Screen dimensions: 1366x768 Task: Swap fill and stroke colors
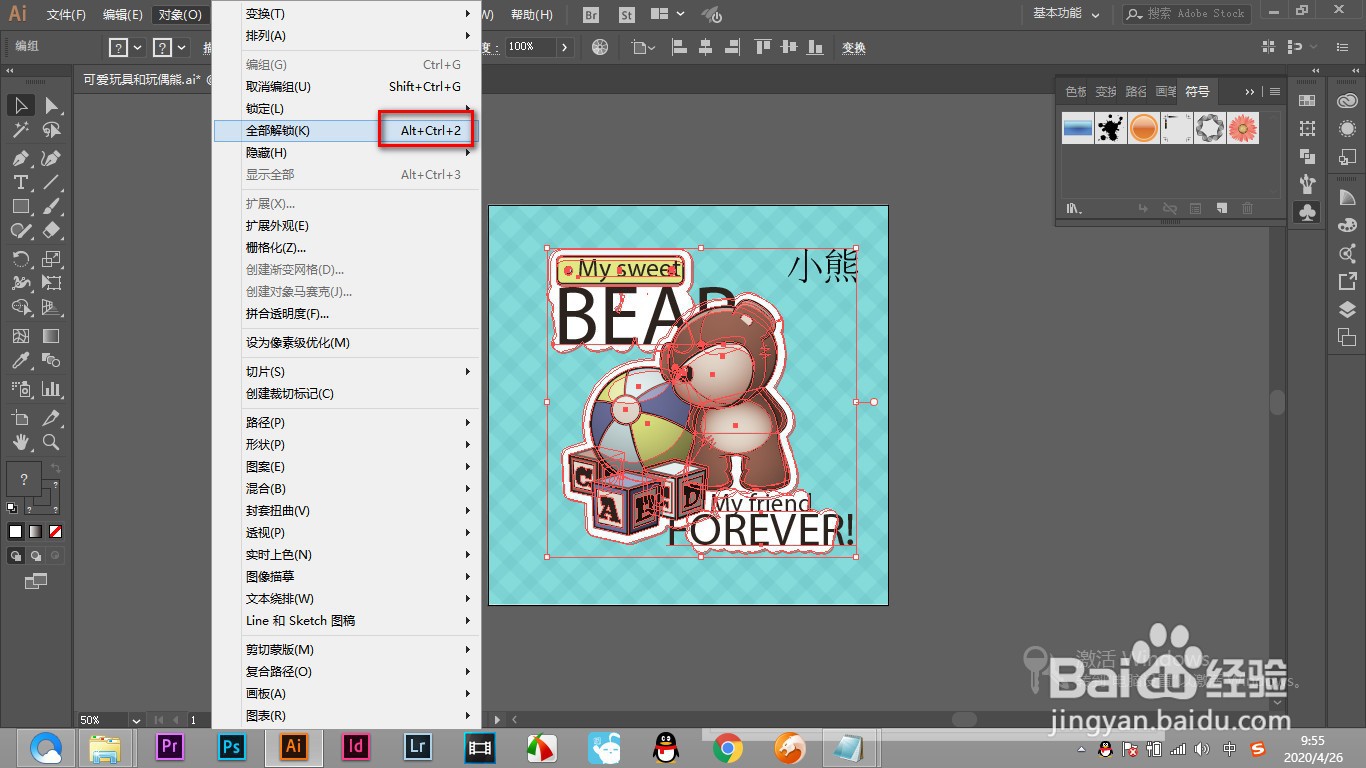(56, 468)
